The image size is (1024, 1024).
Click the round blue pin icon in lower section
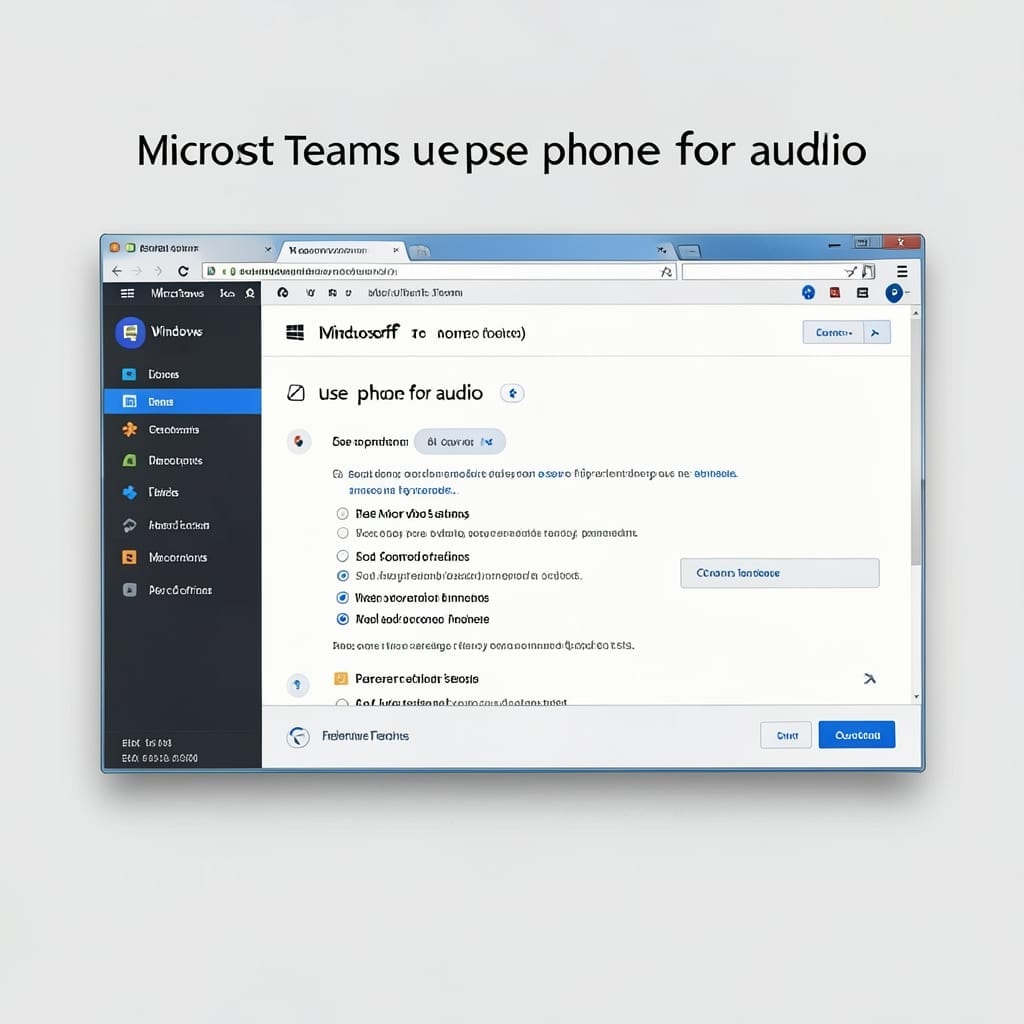point(298,684)
